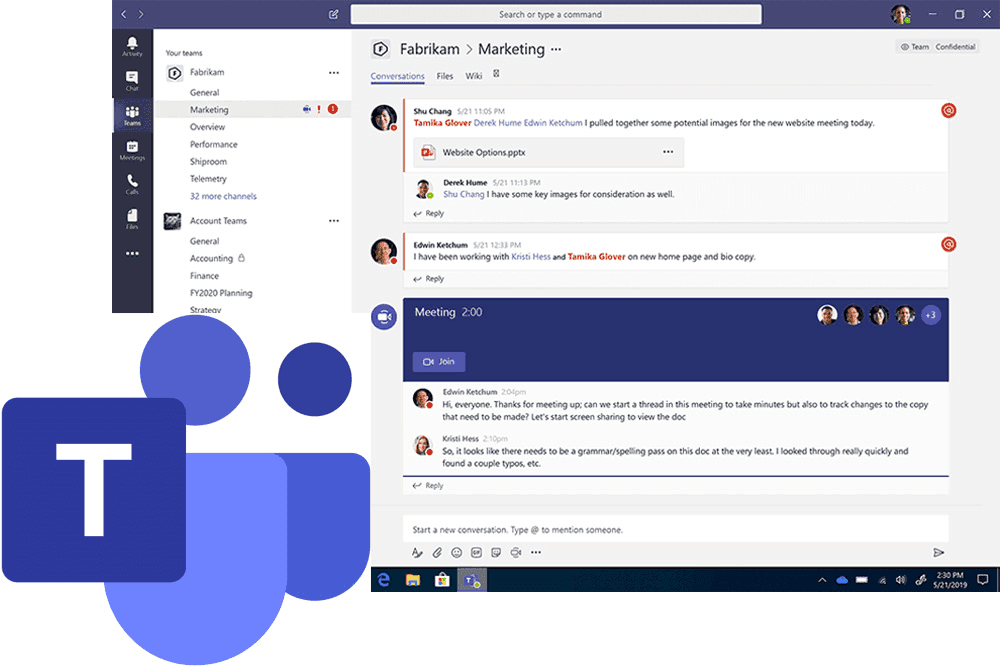Select the Performance channel
Image resolution: width=1000 pixels, height=667 pixels.
point(214,144)
